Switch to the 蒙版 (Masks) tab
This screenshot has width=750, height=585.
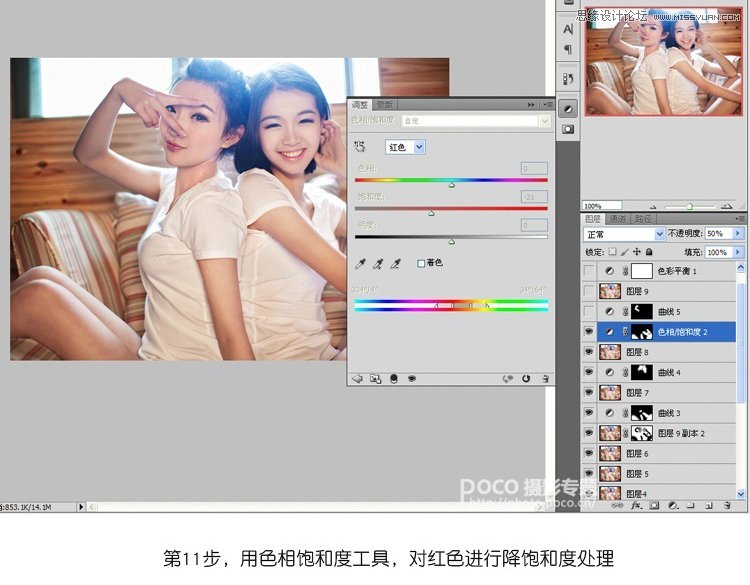tap(384, 104)
